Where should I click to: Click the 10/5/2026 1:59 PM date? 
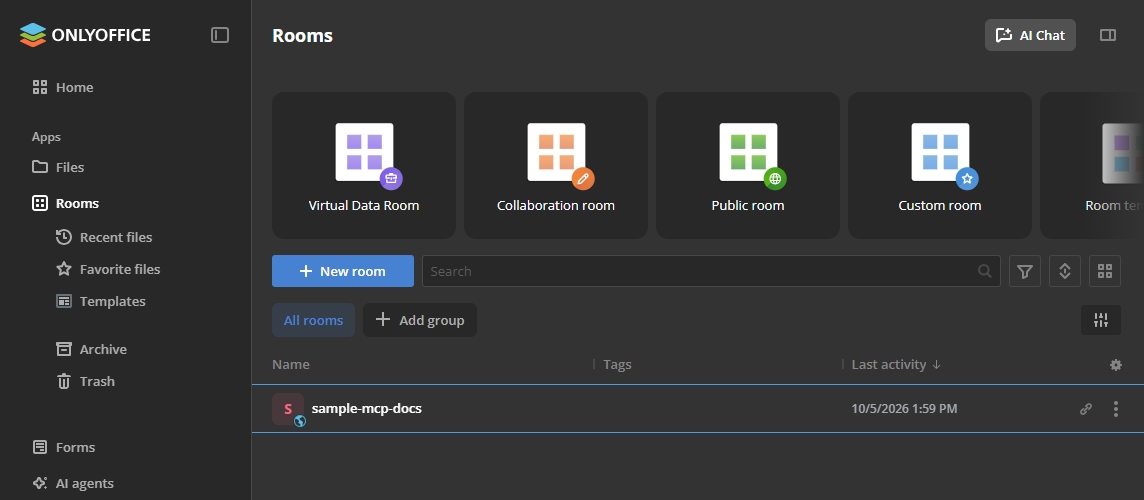[904, 409]
